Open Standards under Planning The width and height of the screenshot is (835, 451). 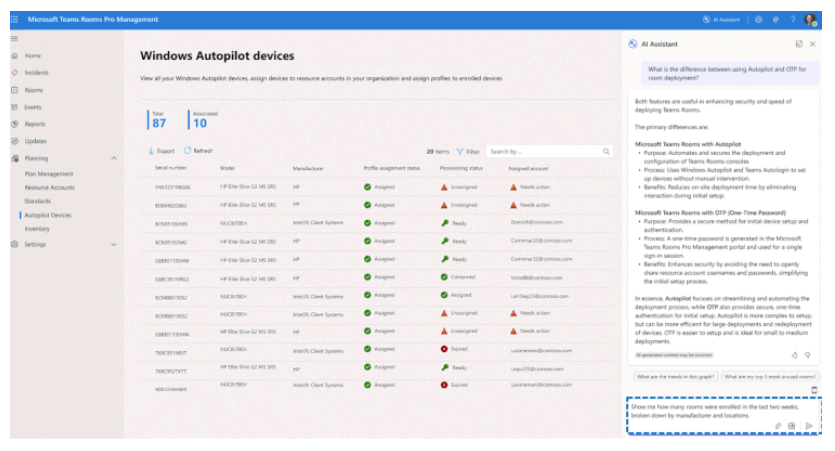point(37,201)
